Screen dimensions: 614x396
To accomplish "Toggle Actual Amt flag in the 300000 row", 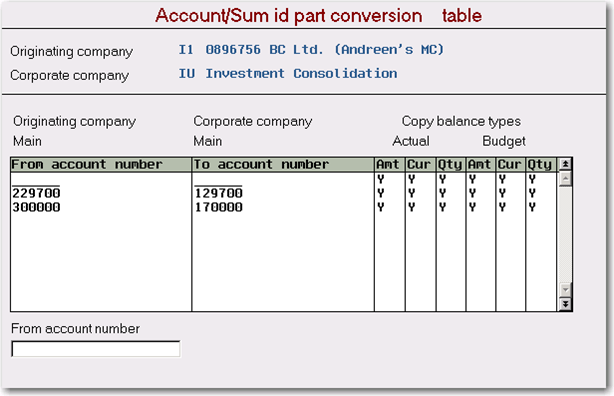I will pos(381,207).
